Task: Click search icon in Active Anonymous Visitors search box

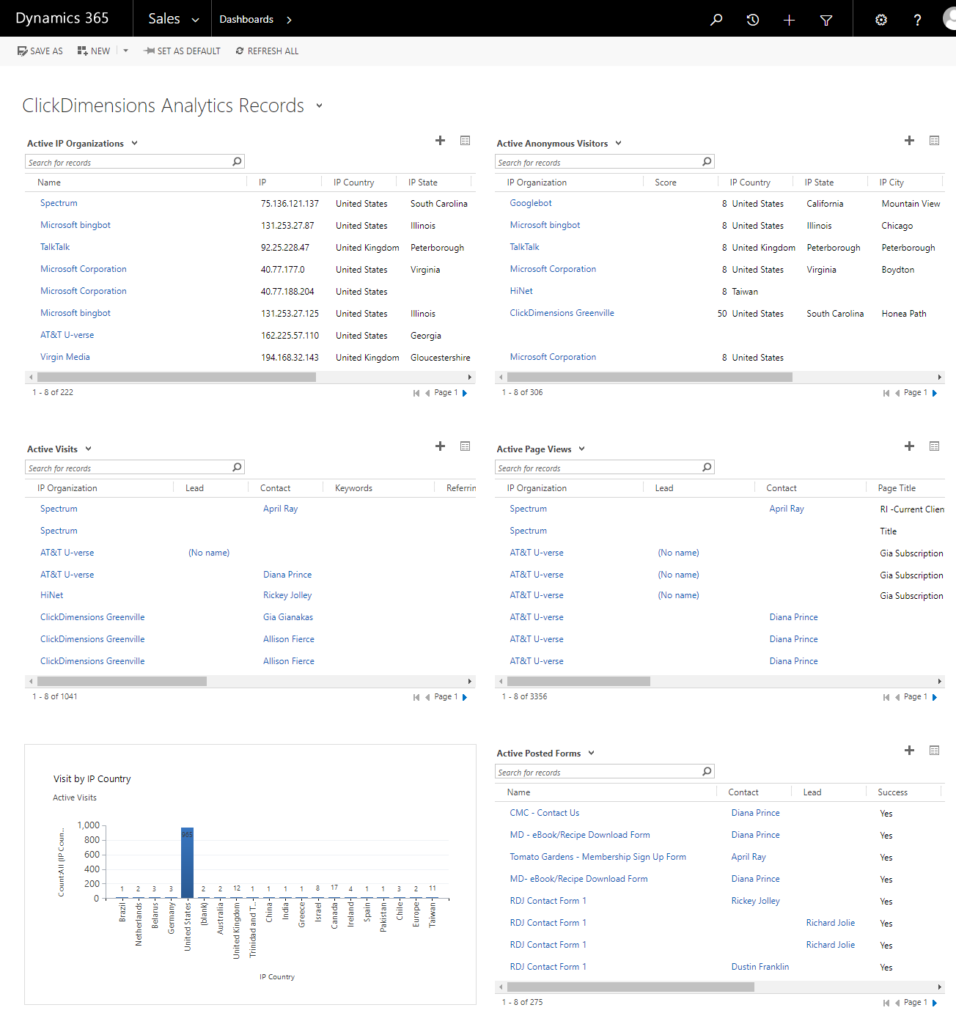Action: click(x=707, y=161)
